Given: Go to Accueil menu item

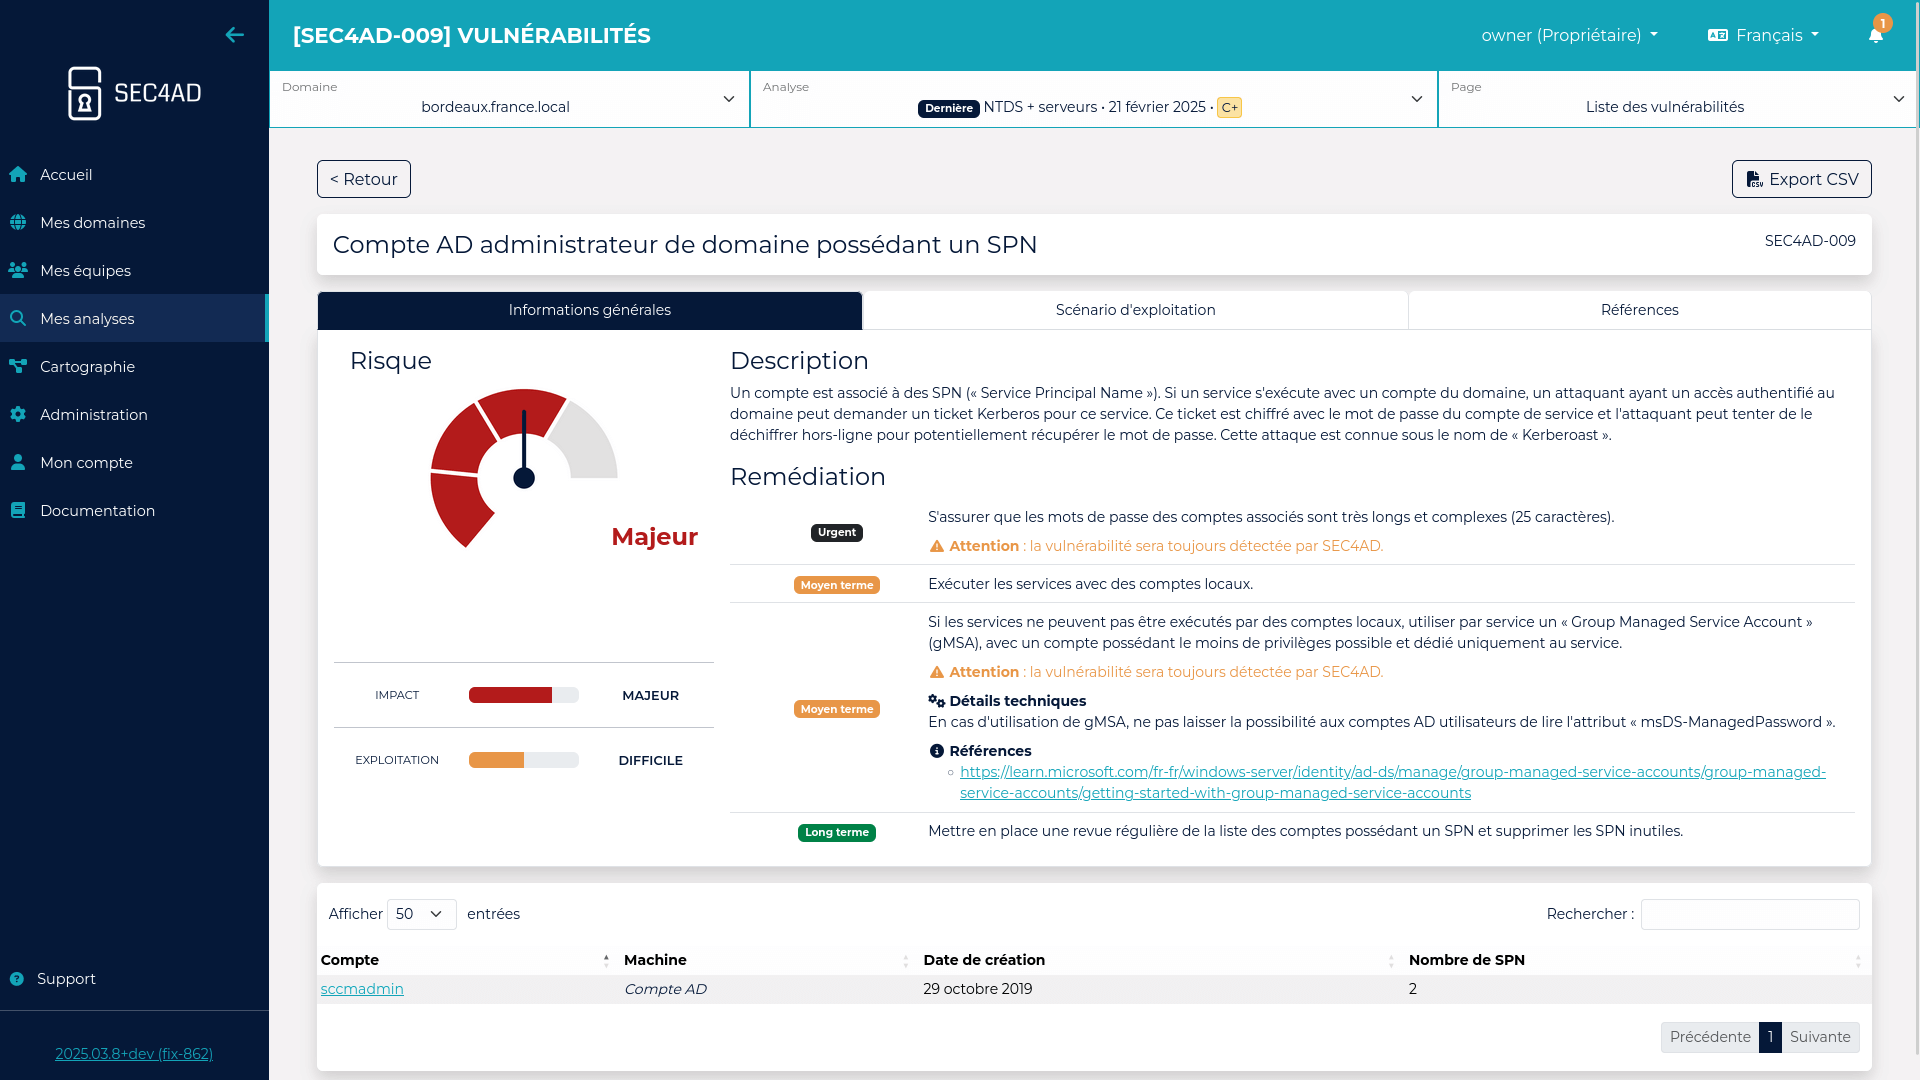Looking at the screenshot, I should [134, 175].
